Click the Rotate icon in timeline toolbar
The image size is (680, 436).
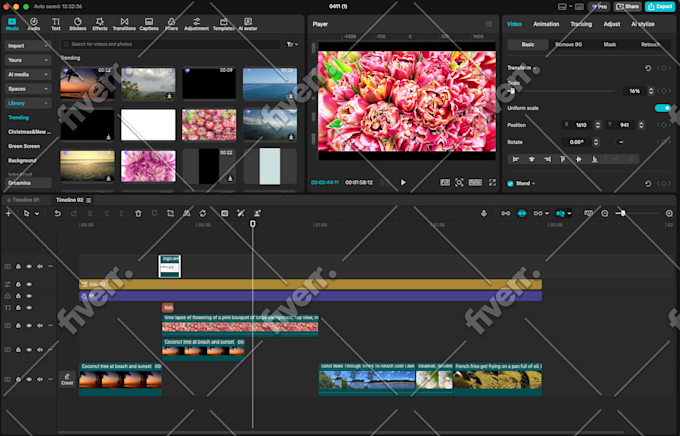click(203, 213)
